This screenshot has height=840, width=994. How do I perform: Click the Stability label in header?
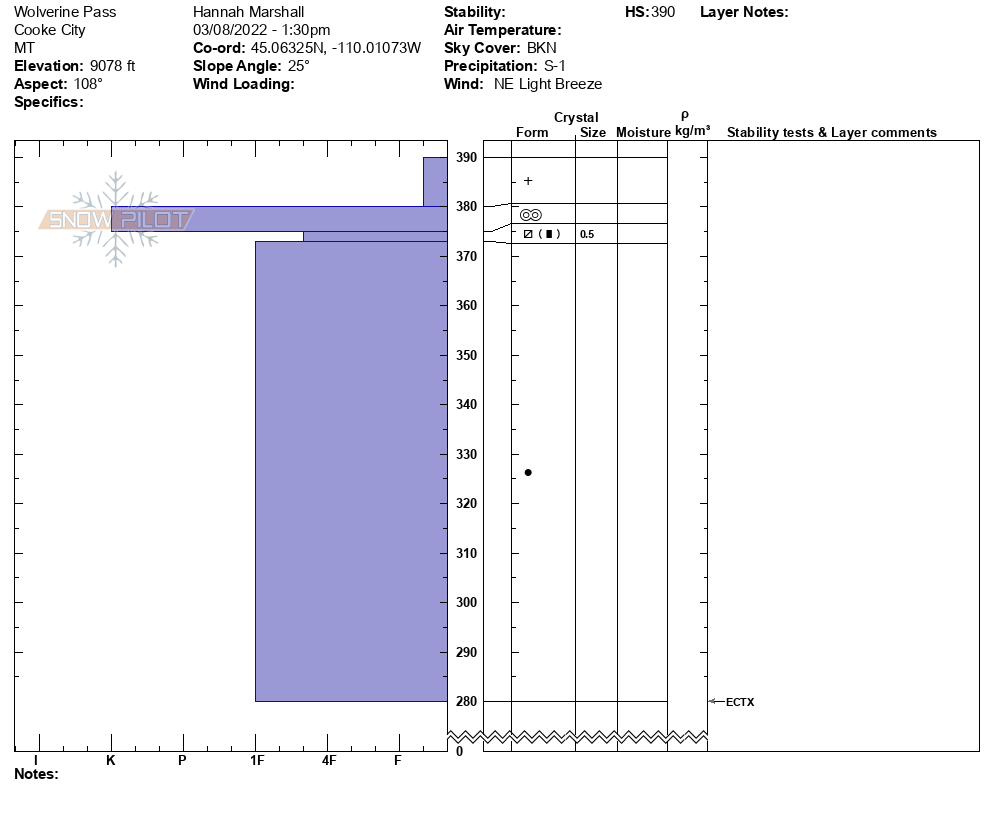475,12
